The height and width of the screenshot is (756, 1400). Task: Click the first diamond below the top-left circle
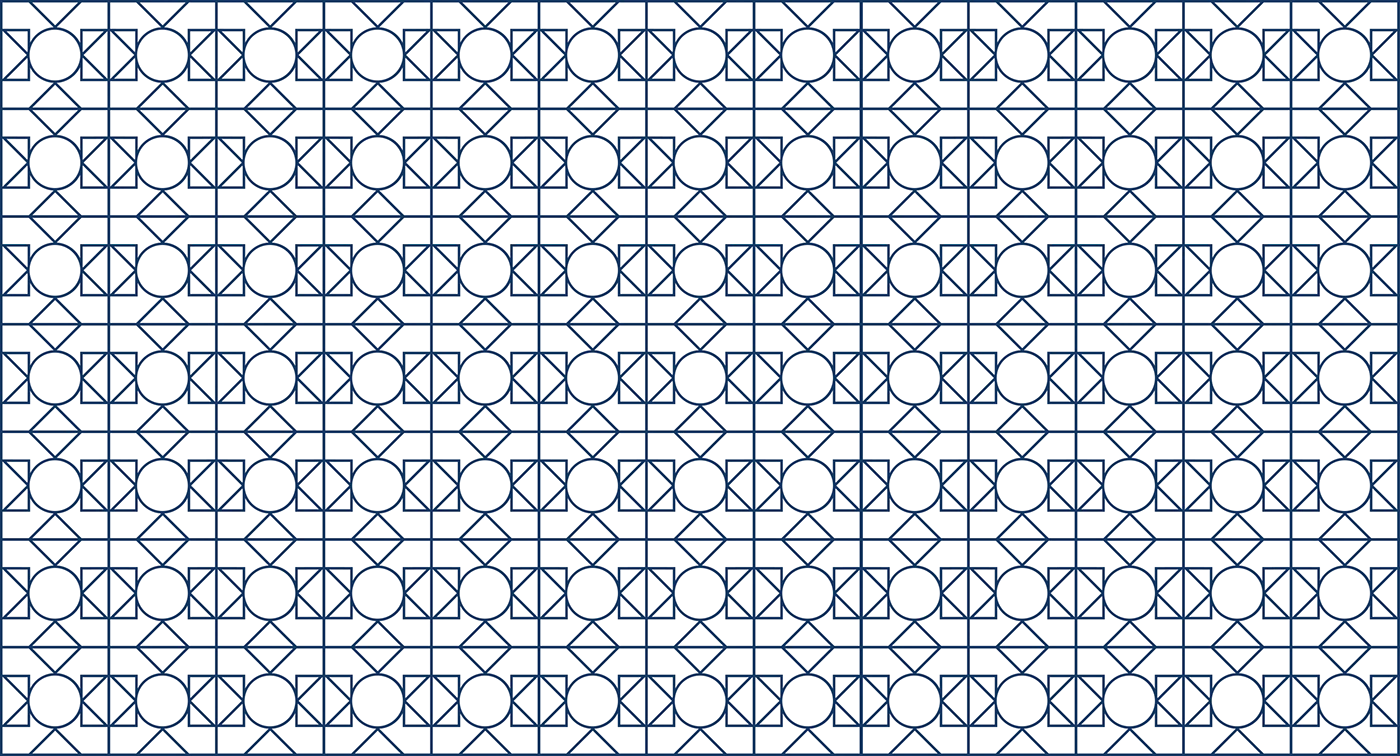click(x=55, y=108)
